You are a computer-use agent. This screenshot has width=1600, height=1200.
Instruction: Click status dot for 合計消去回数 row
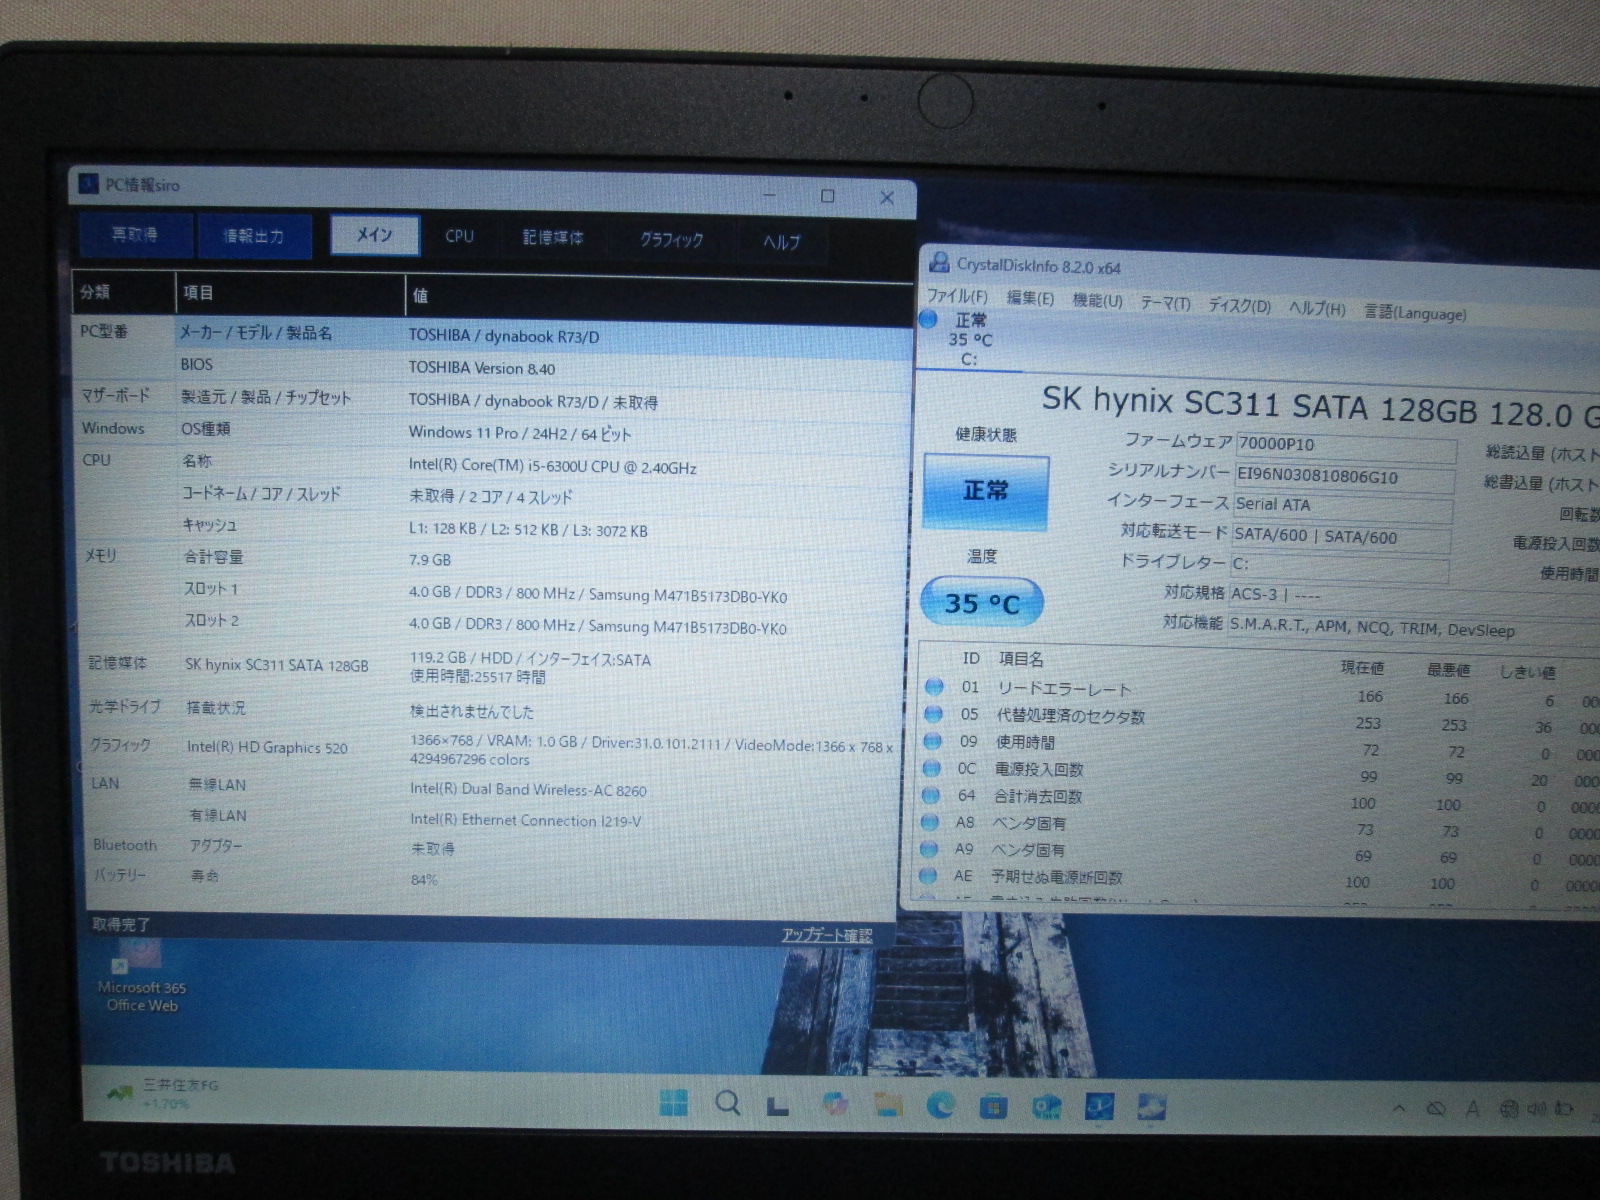click(x=932, y=795)
